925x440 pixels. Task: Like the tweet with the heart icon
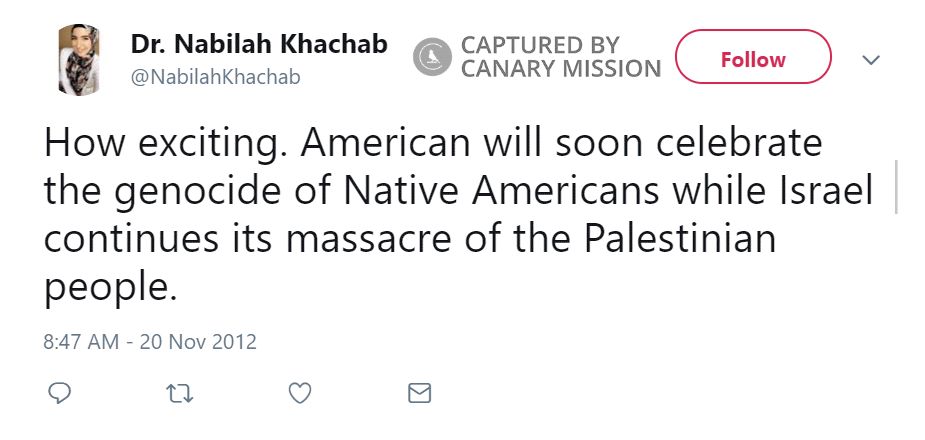[x=299, y=393]
